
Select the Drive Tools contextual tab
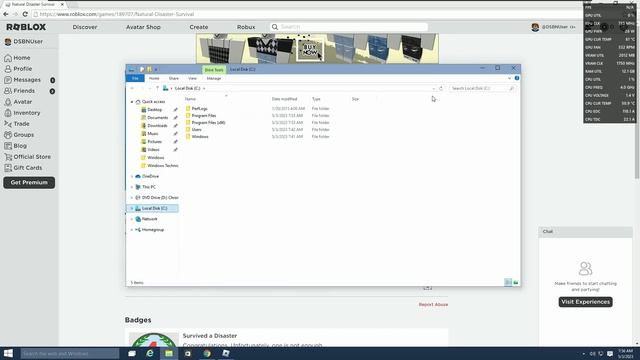213,70
